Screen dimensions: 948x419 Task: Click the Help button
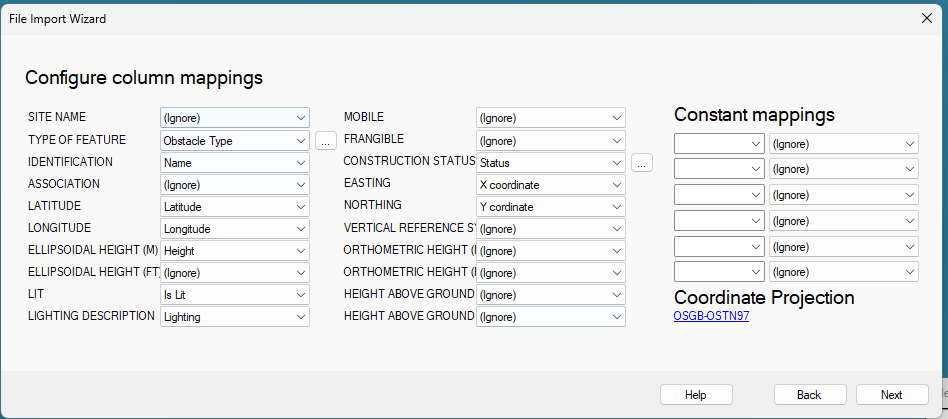pyautogui.click(x=696, y=395)
